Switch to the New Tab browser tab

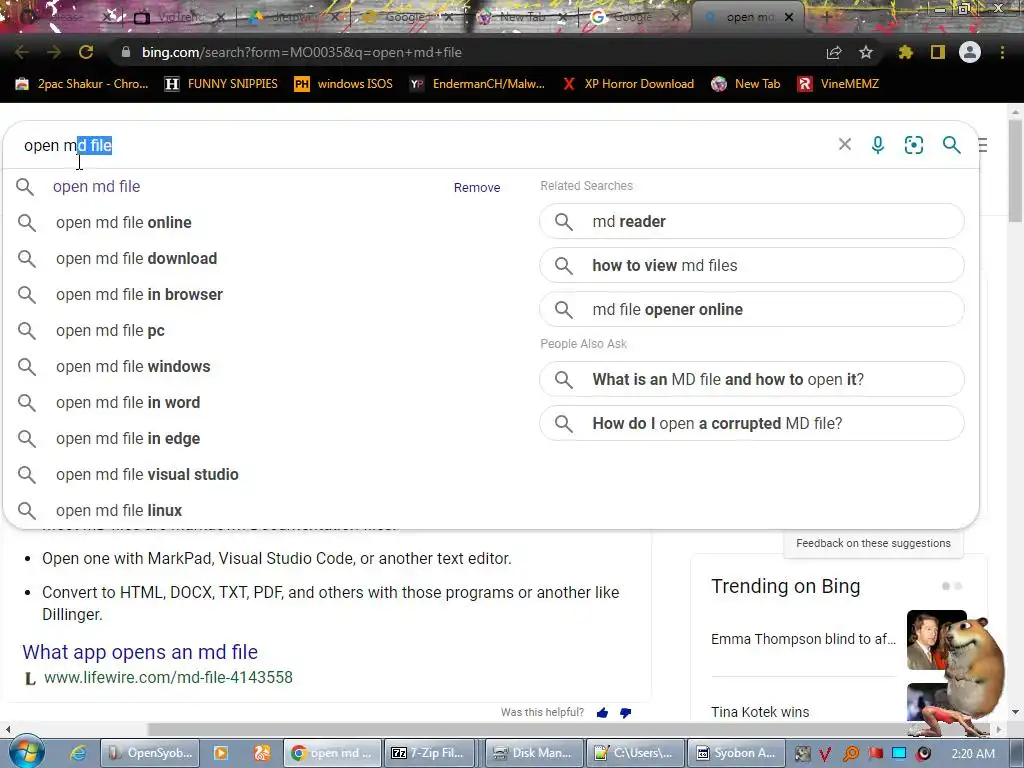tap(521, 17)
